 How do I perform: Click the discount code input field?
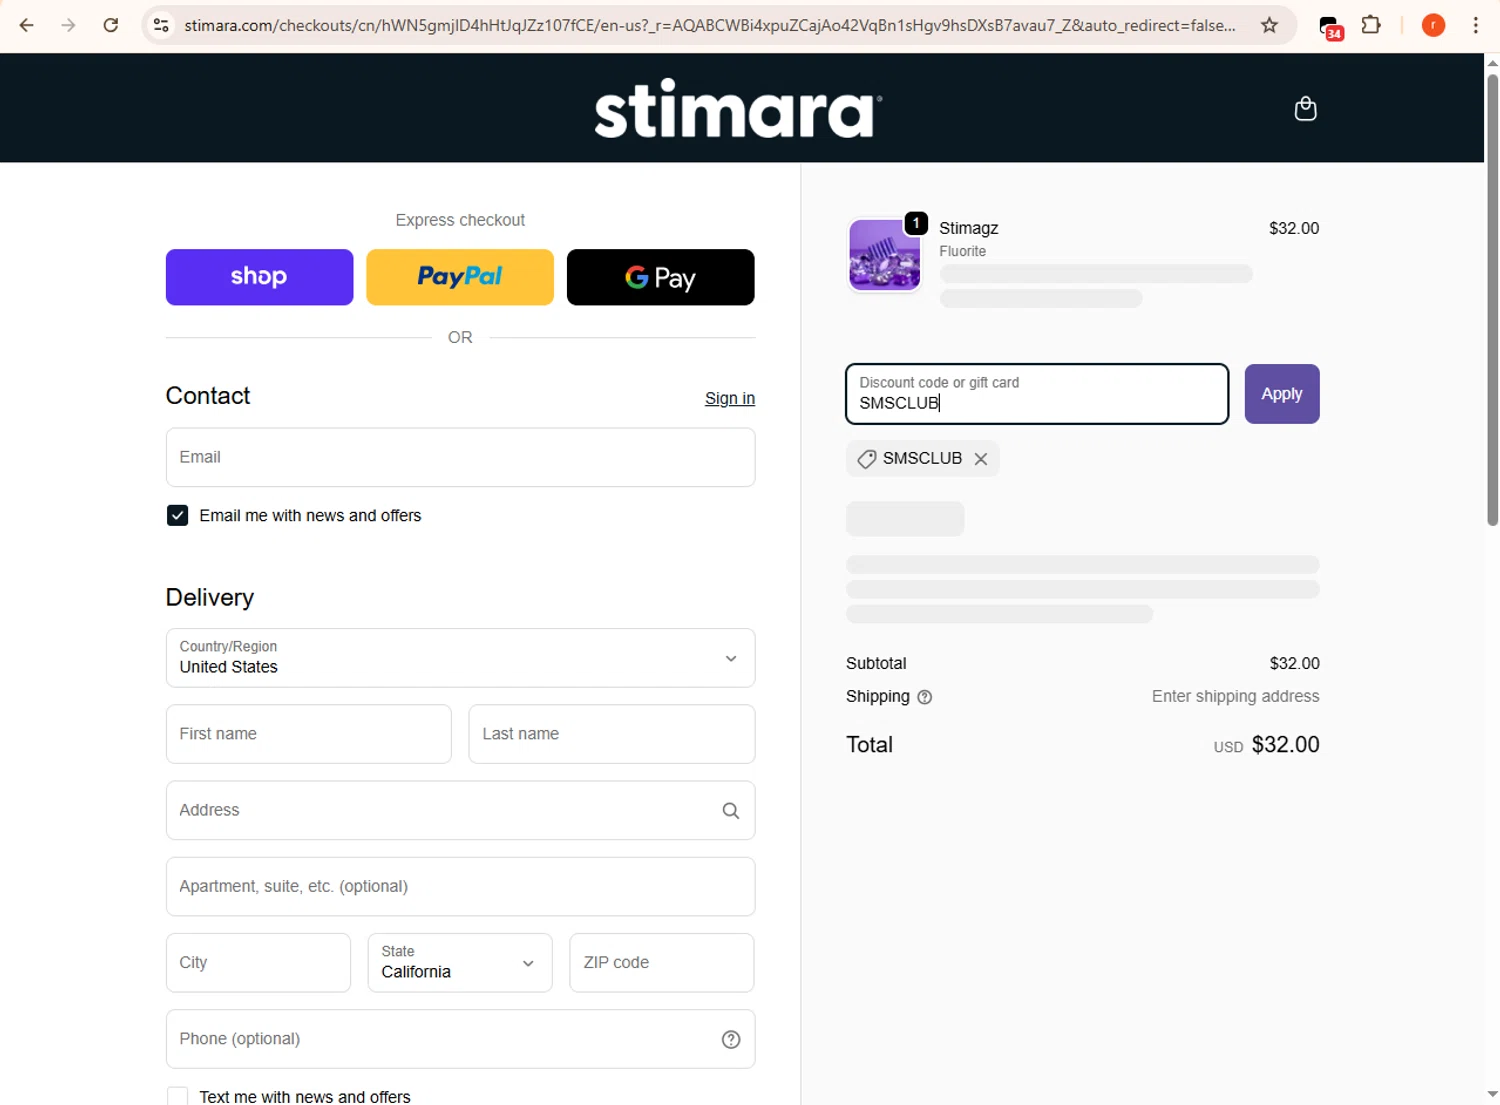(1037, 394)
